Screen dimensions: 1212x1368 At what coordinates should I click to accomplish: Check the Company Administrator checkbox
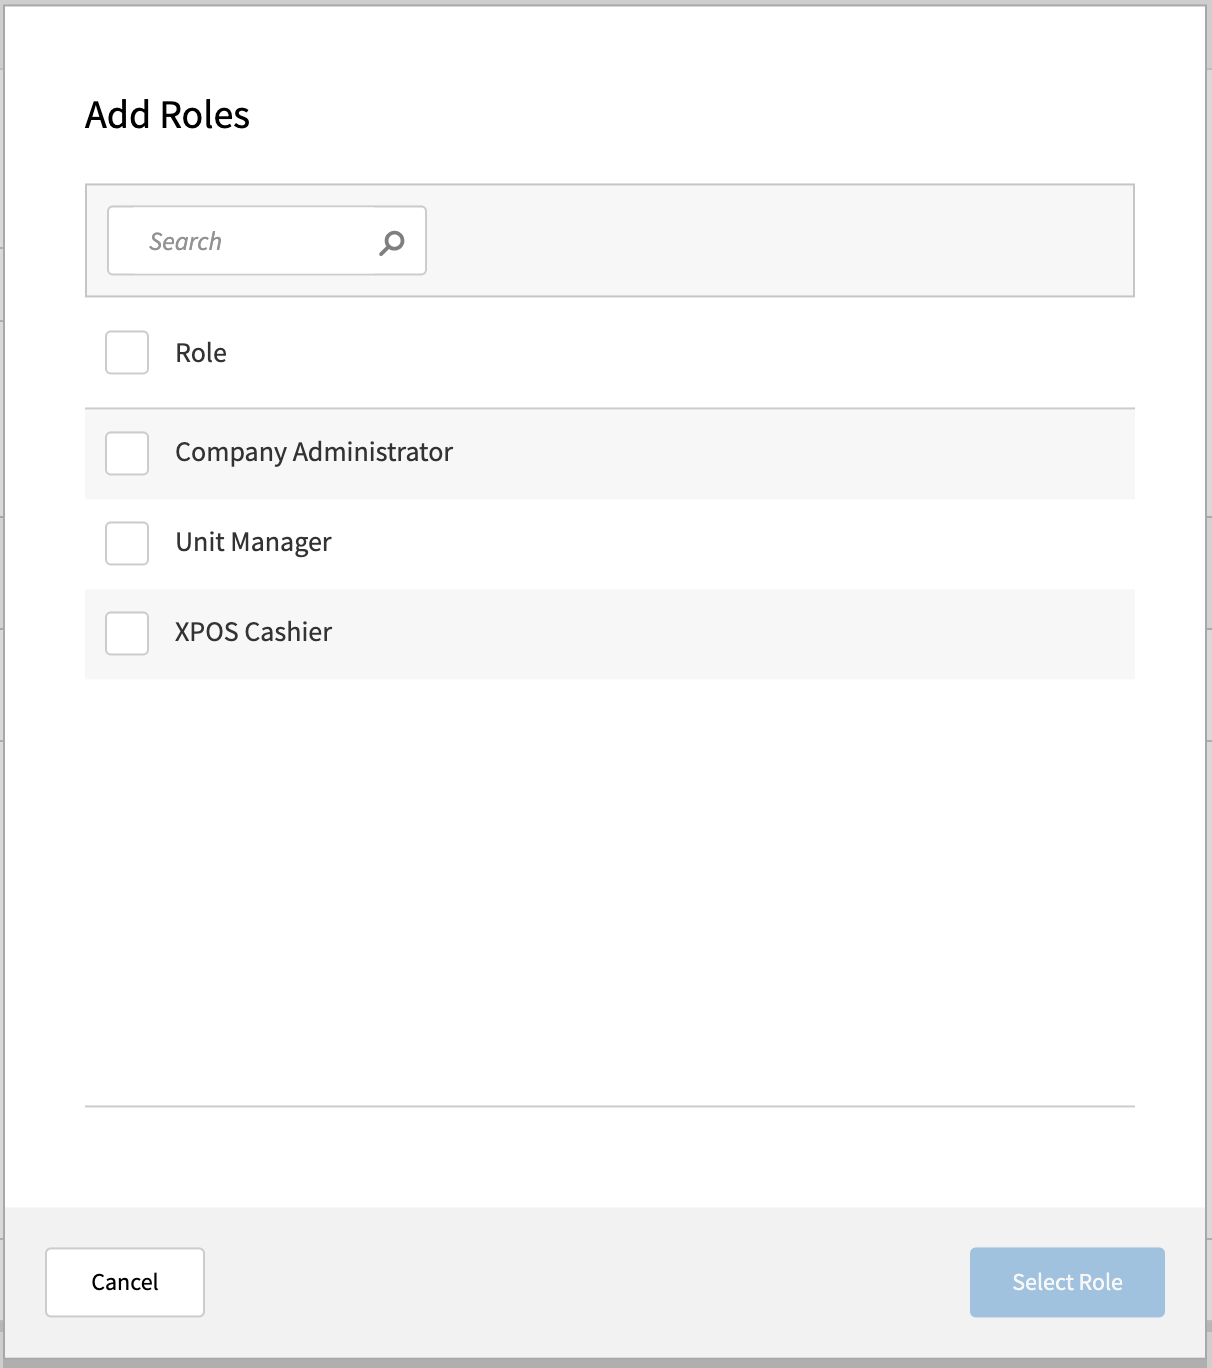click(126, 453)
